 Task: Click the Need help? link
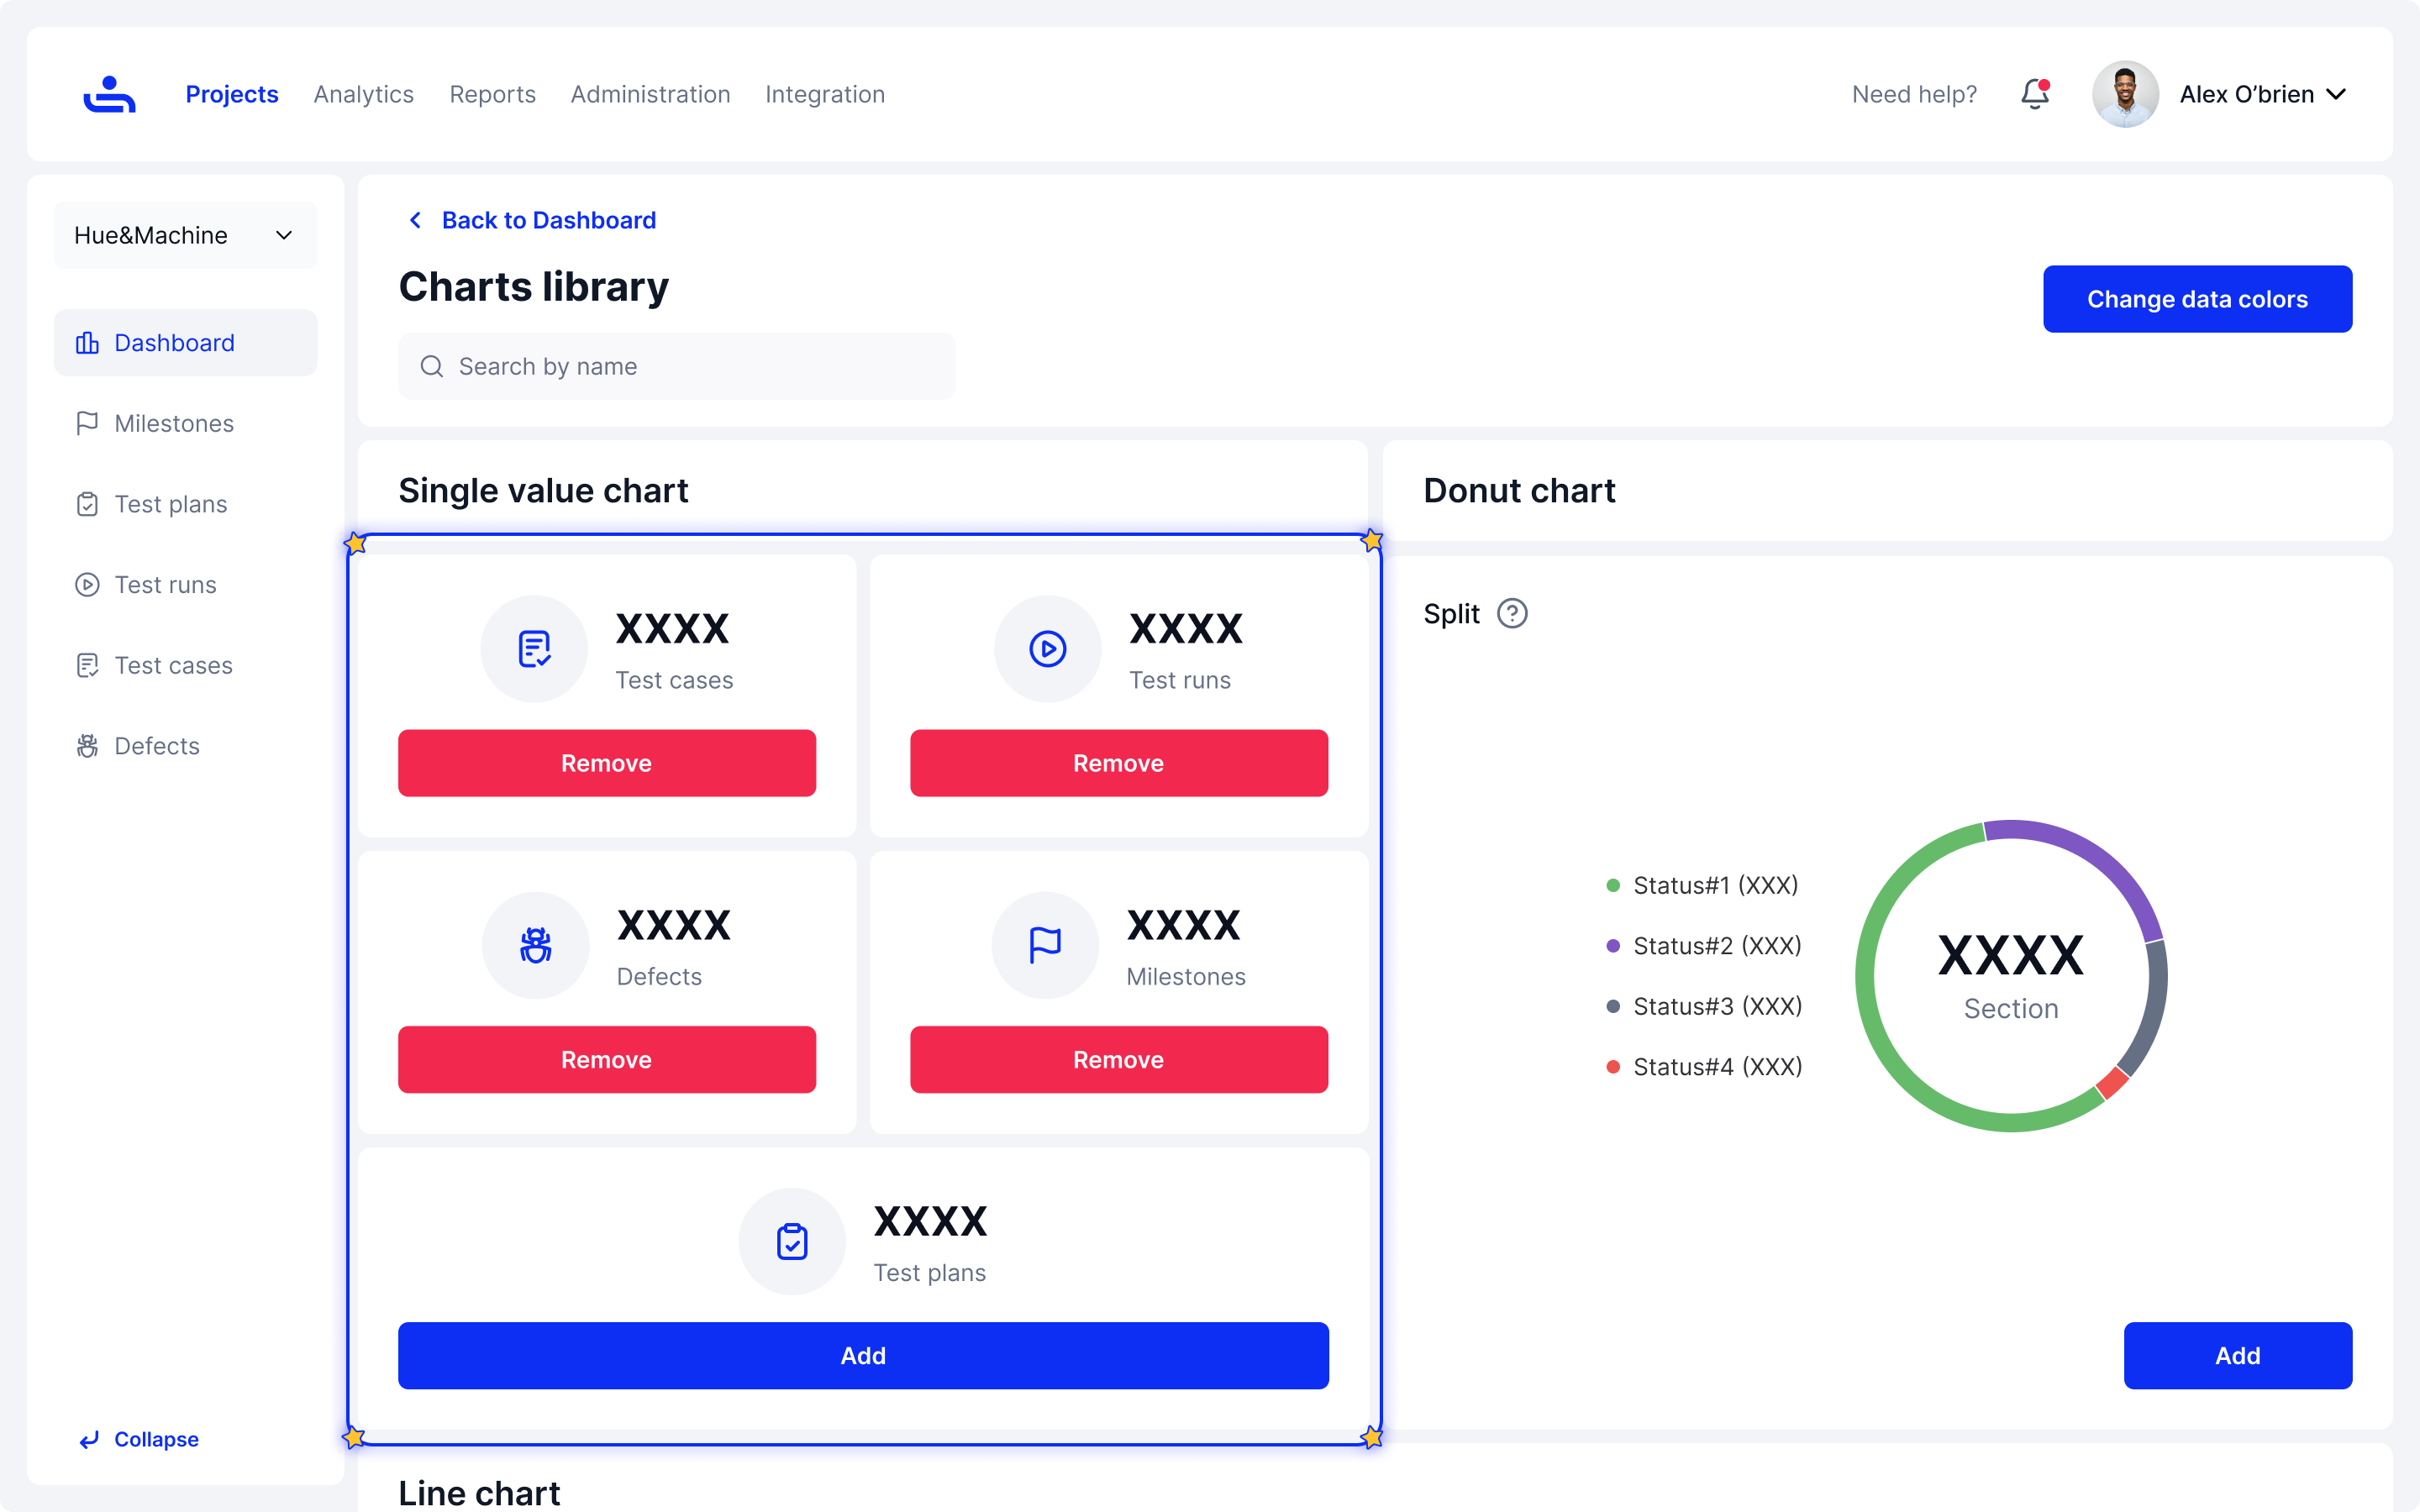[x=1914, y=94]
